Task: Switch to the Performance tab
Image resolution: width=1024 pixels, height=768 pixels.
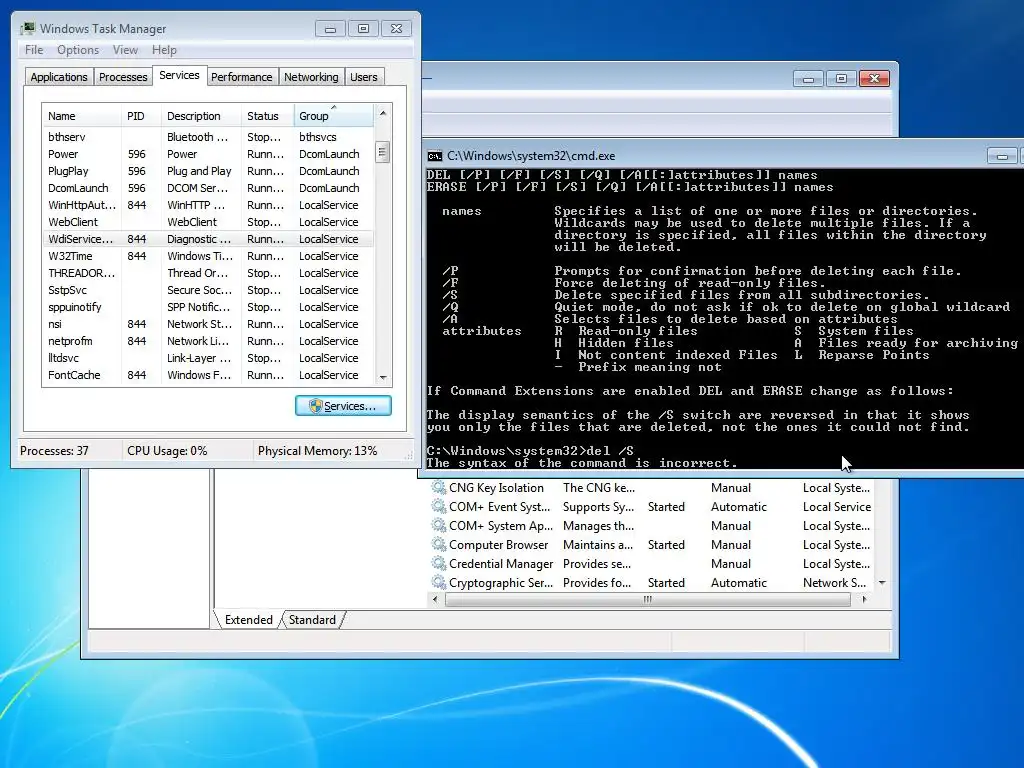Action: (242, 77)
